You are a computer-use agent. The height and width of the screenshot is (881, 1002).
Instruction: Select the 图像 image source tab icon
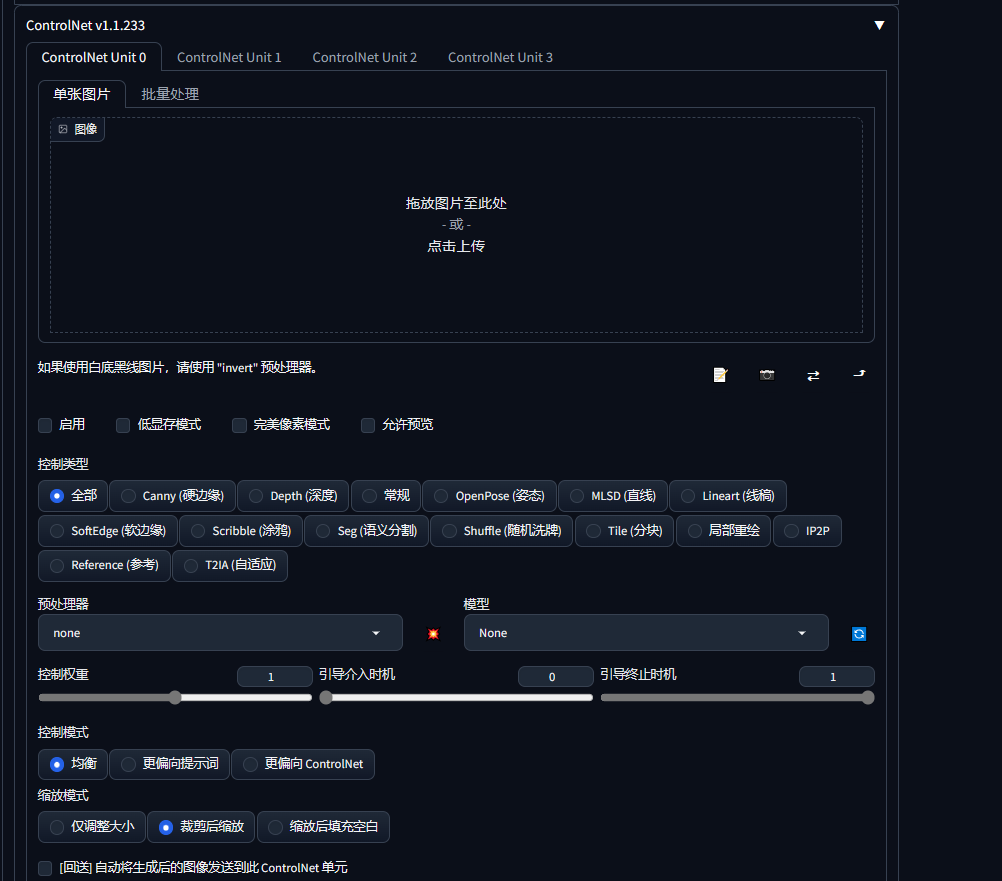(77, 129)
